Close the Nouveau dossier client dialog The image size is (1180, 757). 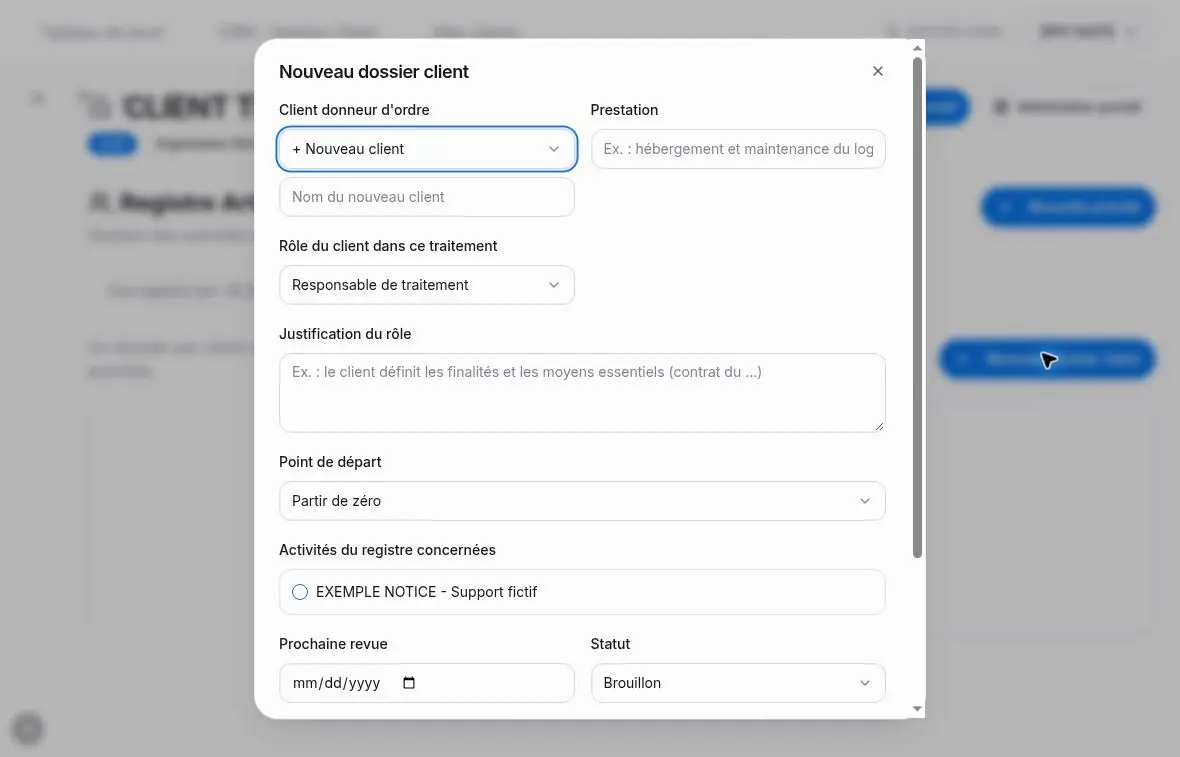(877, 71)
